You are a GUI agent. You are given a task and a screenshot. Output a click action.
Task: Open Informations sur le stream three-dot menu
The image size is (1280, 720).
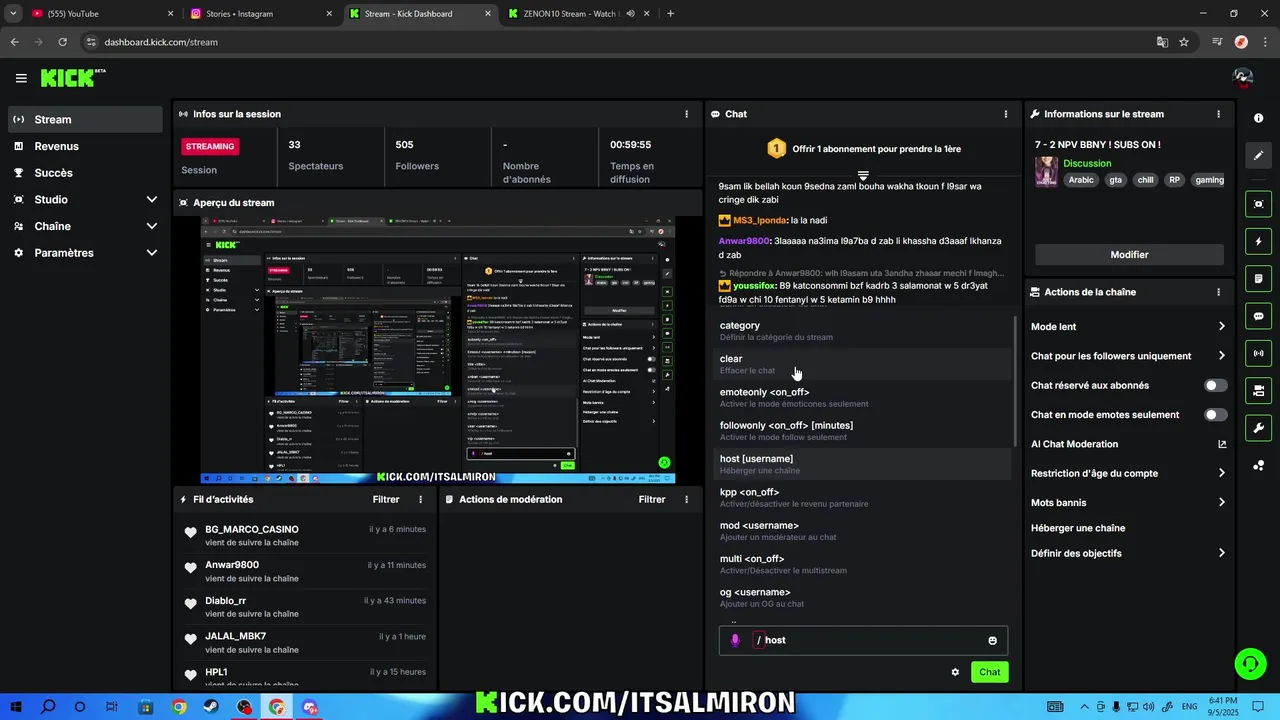(1218, 114)
